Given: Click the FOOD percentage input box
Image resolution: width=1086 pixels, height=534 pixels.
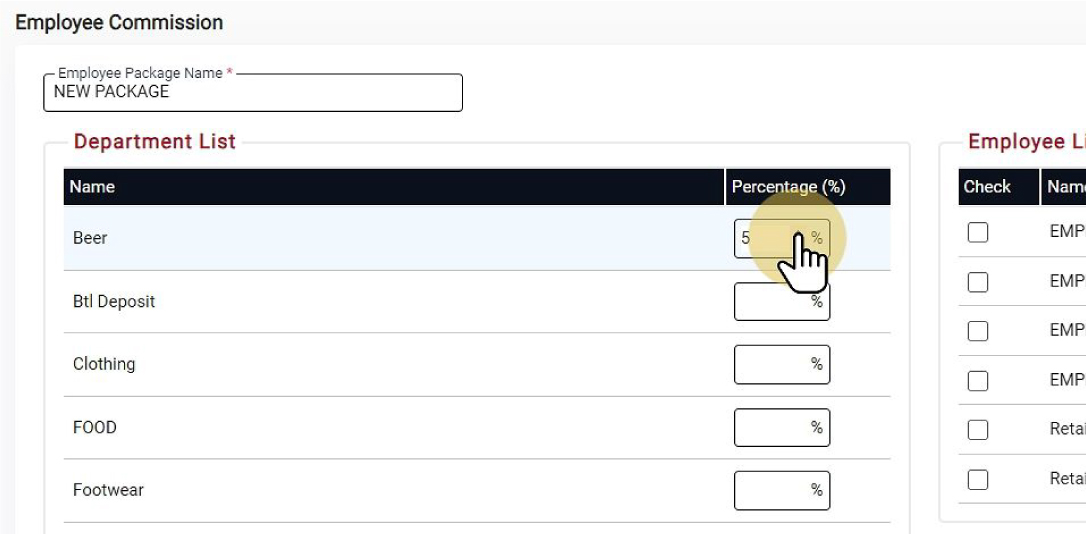Looking at the screenshot, I should (772, 427).
